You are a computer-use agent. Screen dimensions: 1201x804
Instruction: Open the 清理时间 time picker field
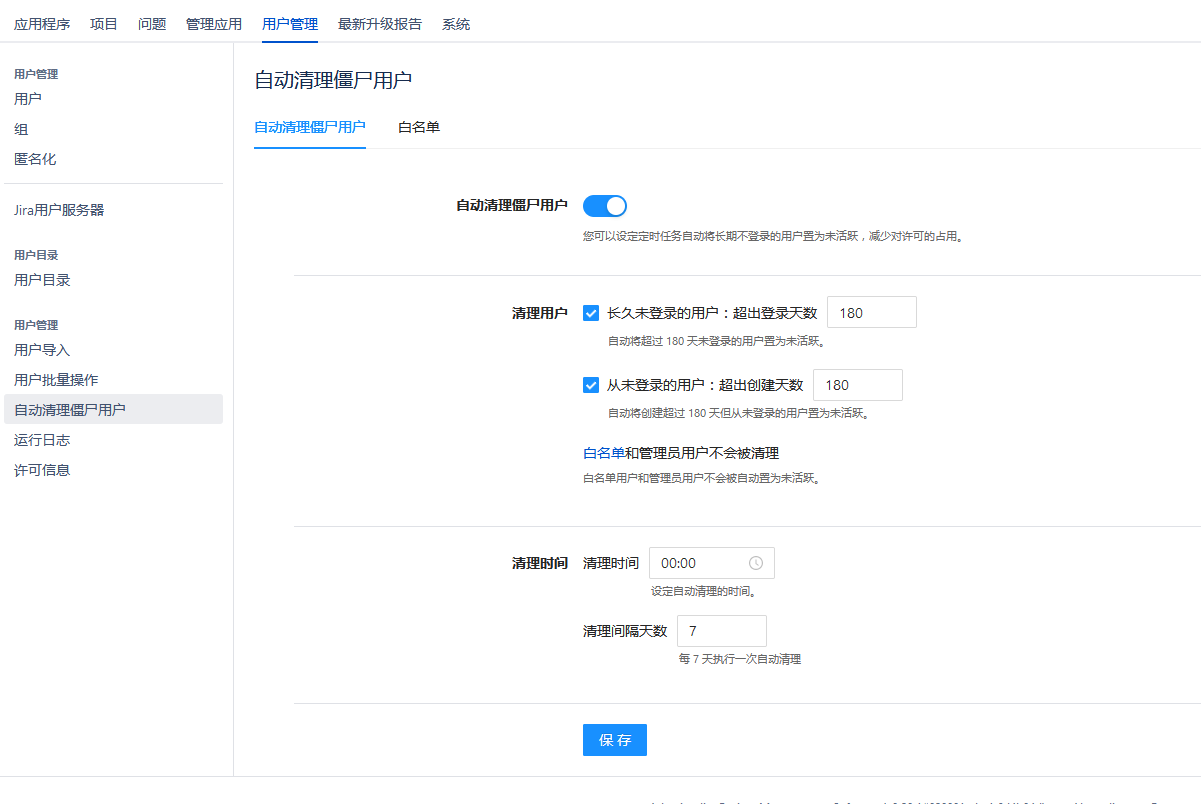(700, 563)
